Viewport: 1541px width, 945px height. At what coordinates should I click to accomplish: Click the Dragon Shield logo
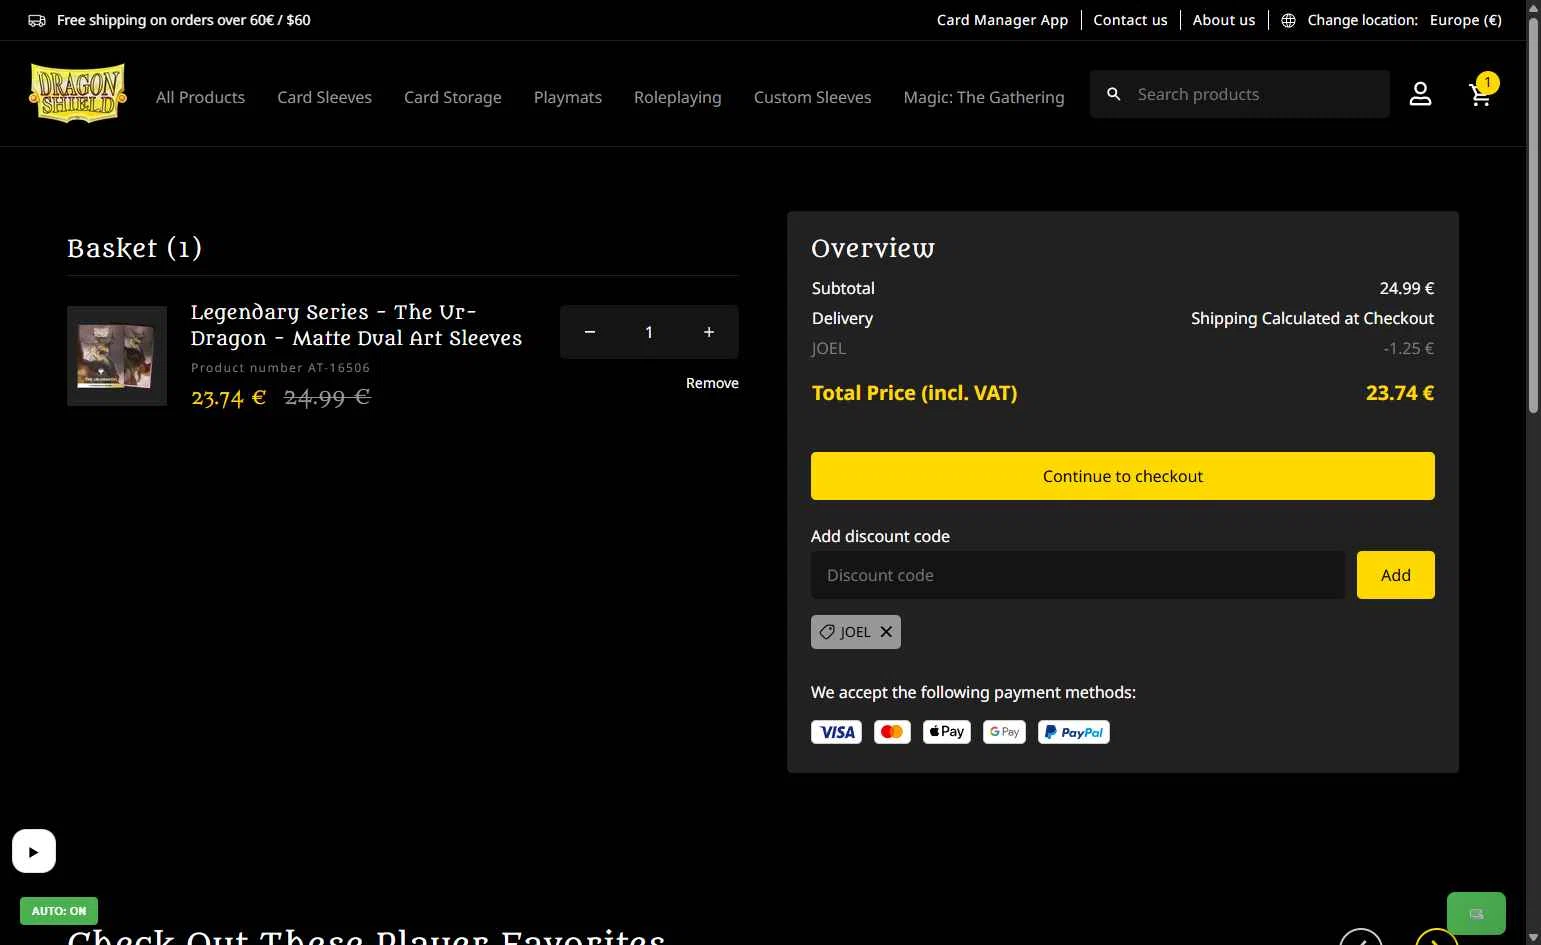[78, 93]
